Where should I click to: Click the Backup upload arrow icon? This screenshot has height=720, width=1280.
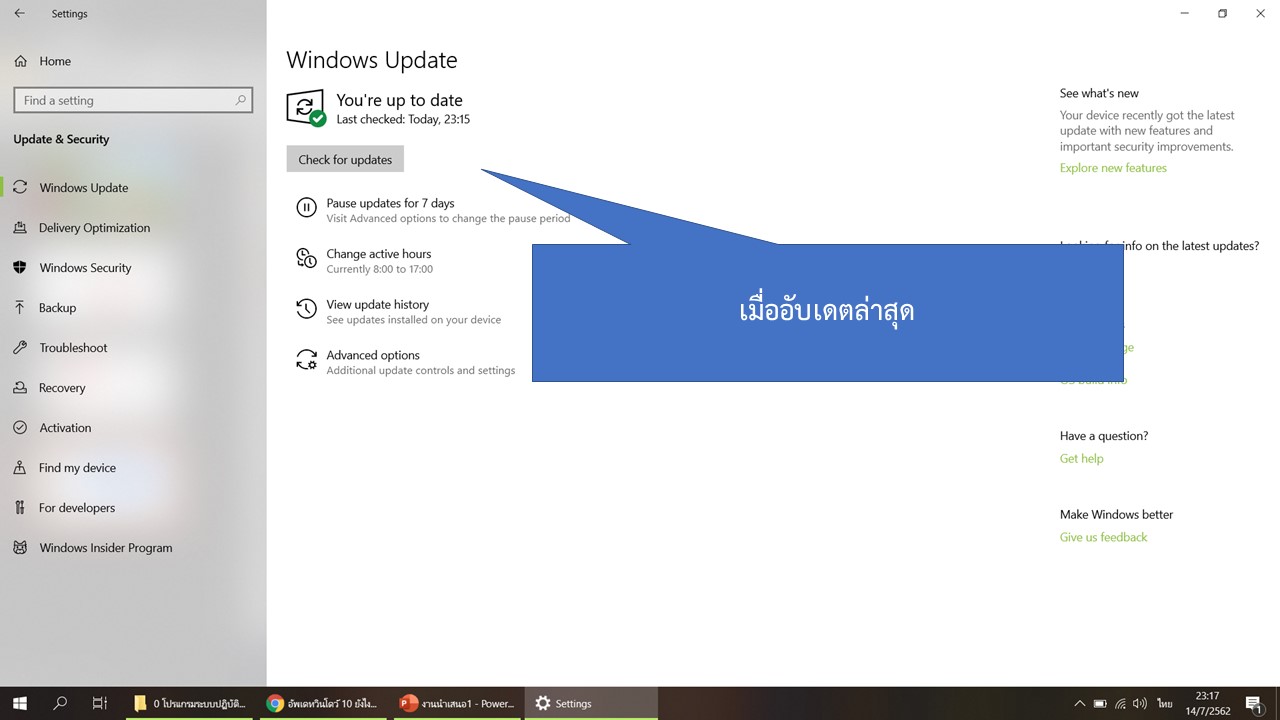20,307
